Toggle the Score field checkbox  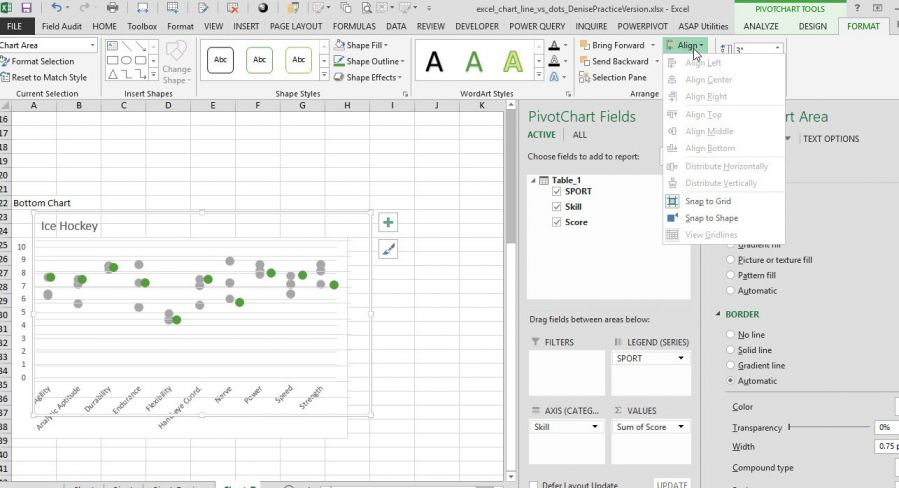[556, 222]
